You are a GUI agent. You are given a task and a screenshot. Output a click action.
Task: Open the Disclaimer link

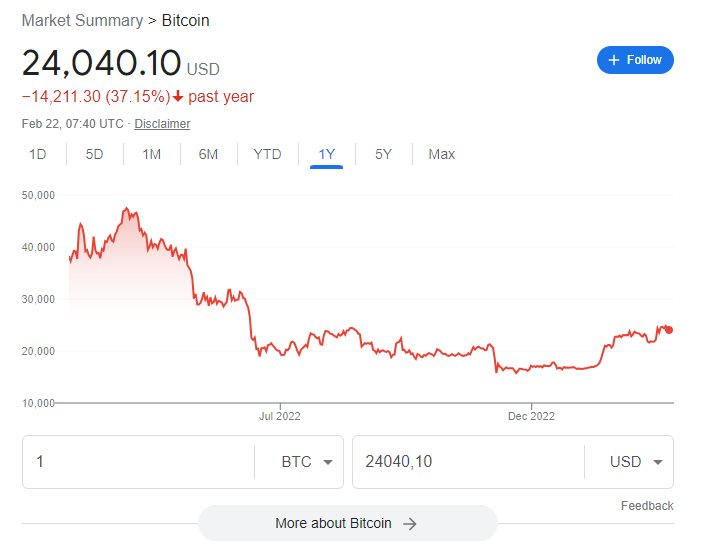pos(162,124)
